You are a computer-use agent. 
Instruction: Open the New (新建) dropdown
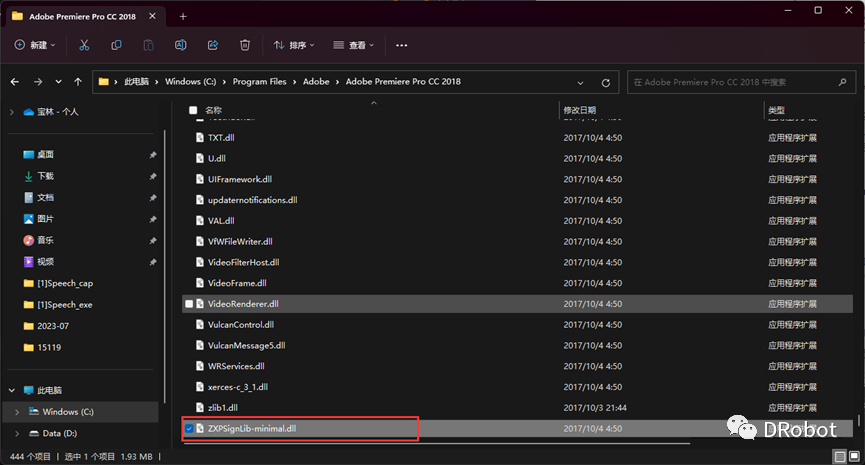35,45
